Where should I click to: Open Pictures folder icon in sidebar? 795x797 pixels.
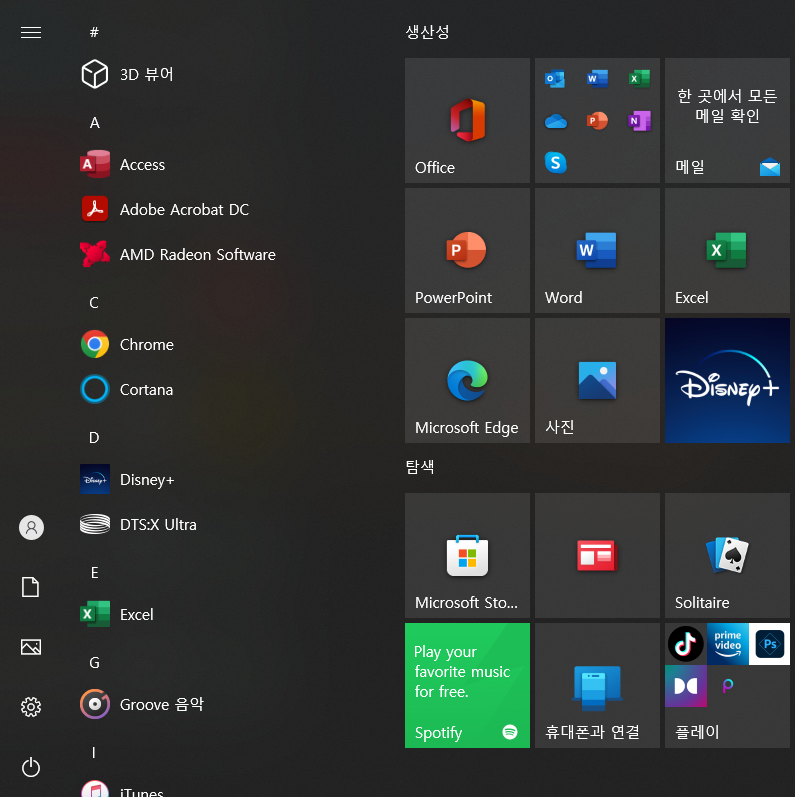pyautogui.click(x=31, y=647)
